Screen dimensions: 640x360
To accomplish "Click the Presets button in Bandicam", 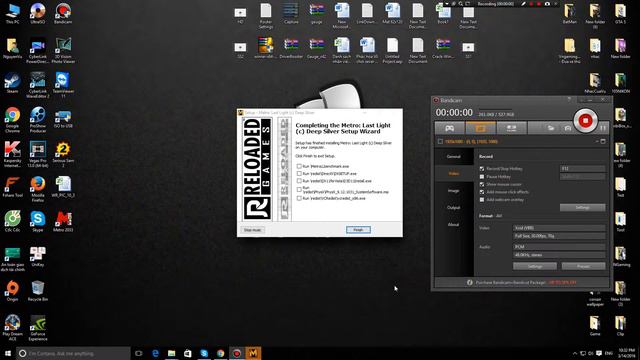I will (583, 266).
